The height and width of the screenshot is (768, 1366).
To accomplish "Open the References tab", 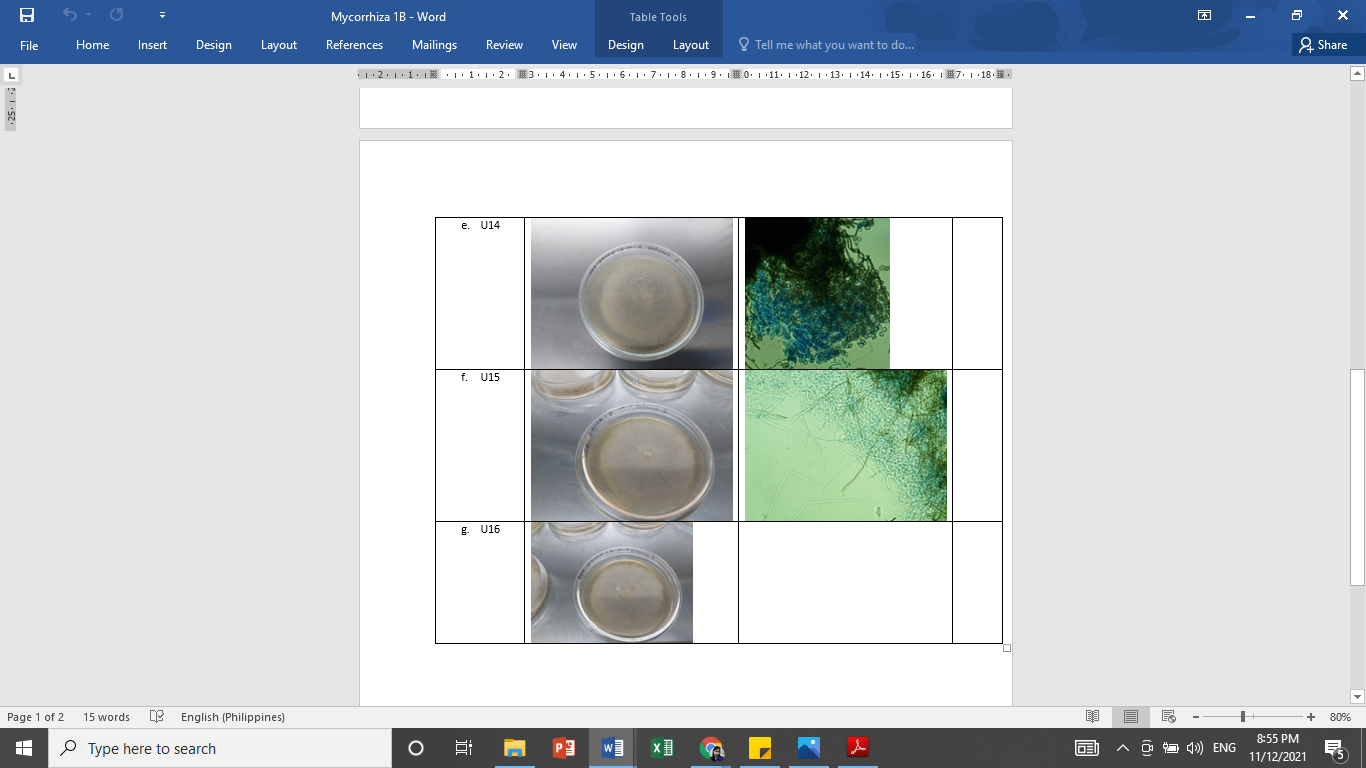I will pos(355,45).
